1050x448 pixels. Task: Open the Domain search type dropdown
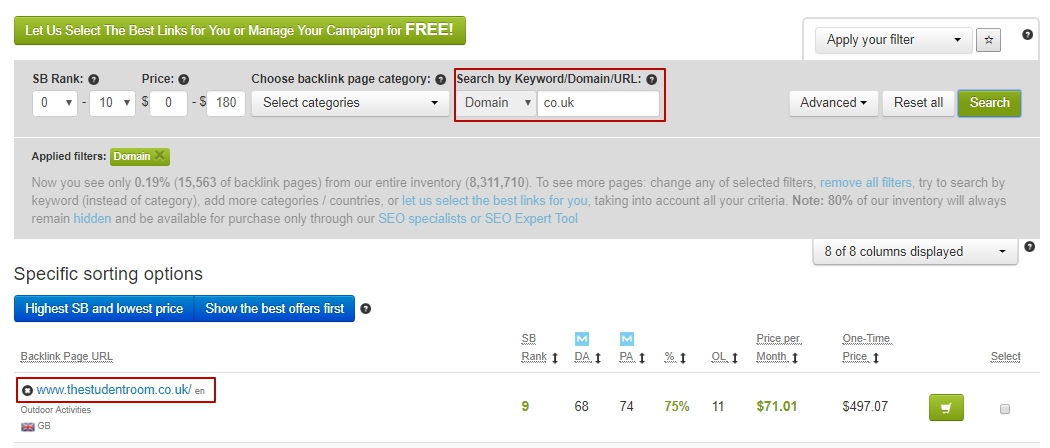pos(497,102)
